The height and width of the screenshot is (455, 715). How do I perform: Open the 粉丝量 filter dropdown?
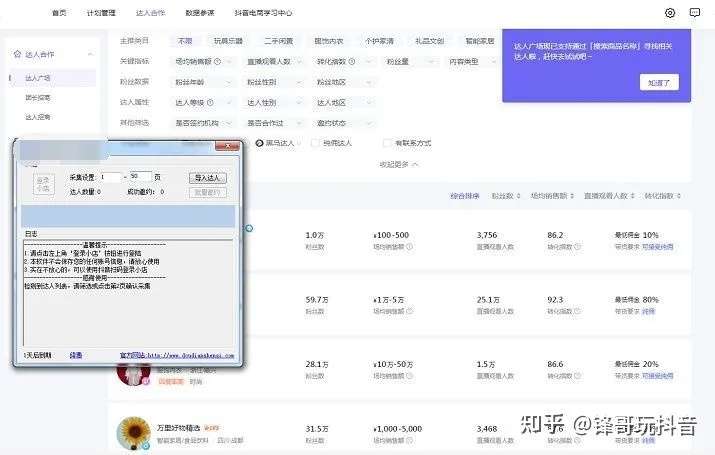[x=410, y=61]
